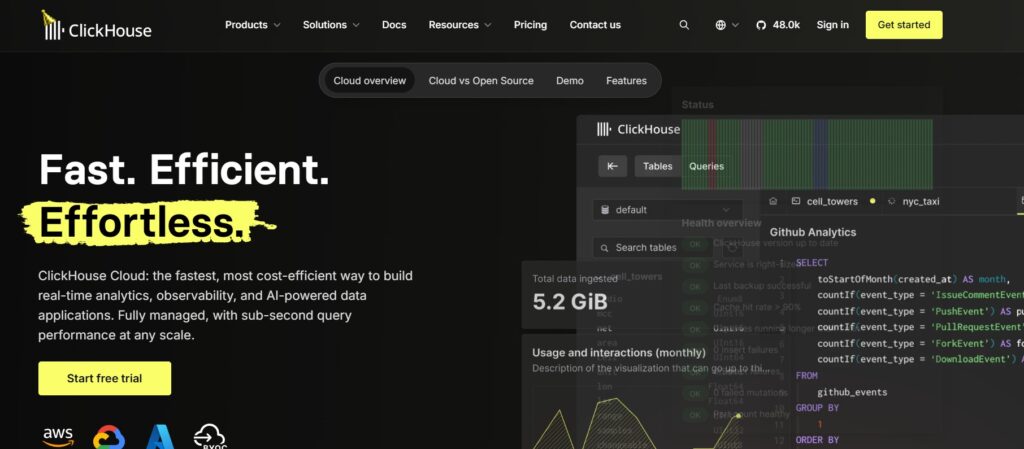Click Start free trial button

(x=104, y=378)
